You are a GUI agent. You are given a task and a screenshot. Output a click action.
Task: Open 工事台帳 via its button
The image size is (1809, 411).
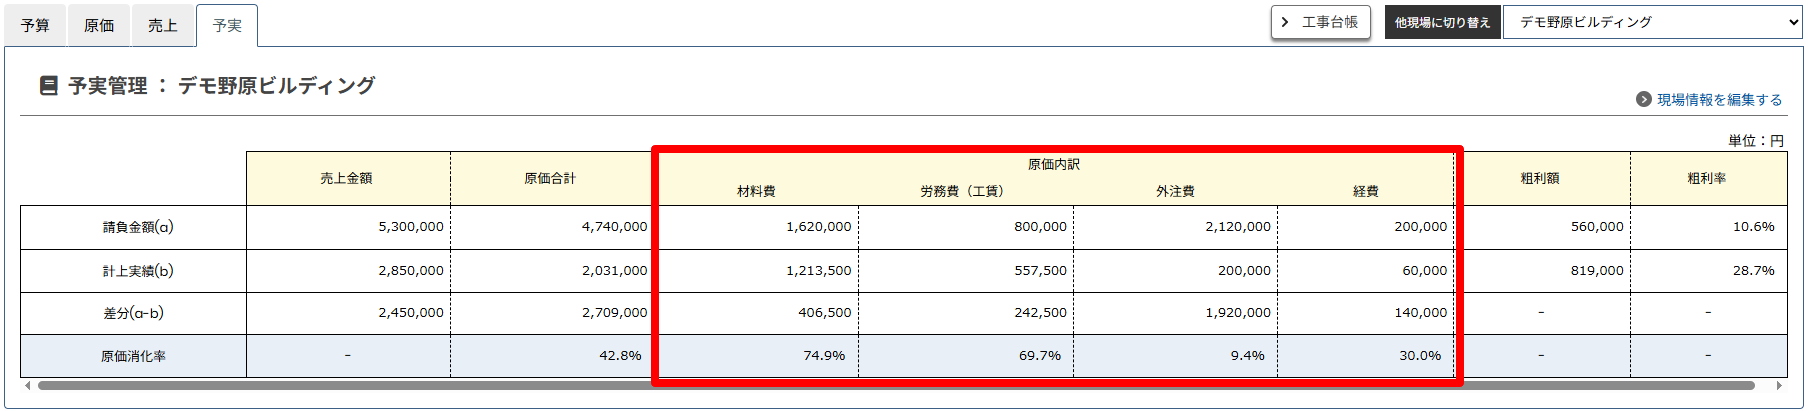1320,22
